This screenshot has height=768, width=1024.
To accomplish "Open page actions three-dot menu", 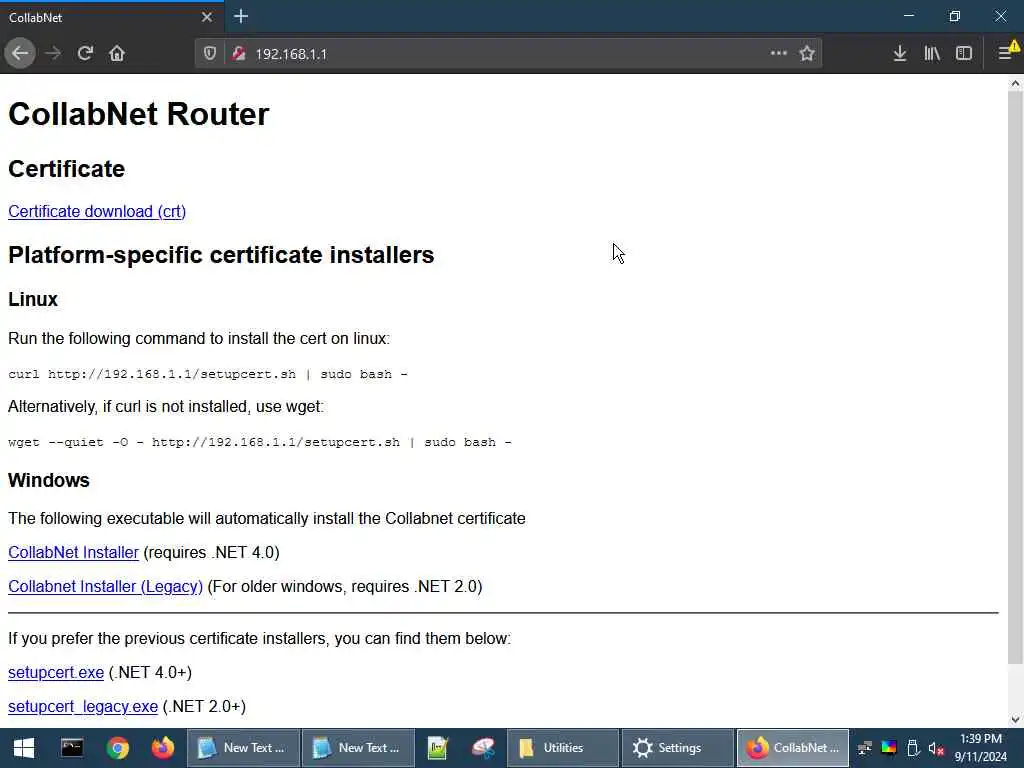I will tap(778, 54).
